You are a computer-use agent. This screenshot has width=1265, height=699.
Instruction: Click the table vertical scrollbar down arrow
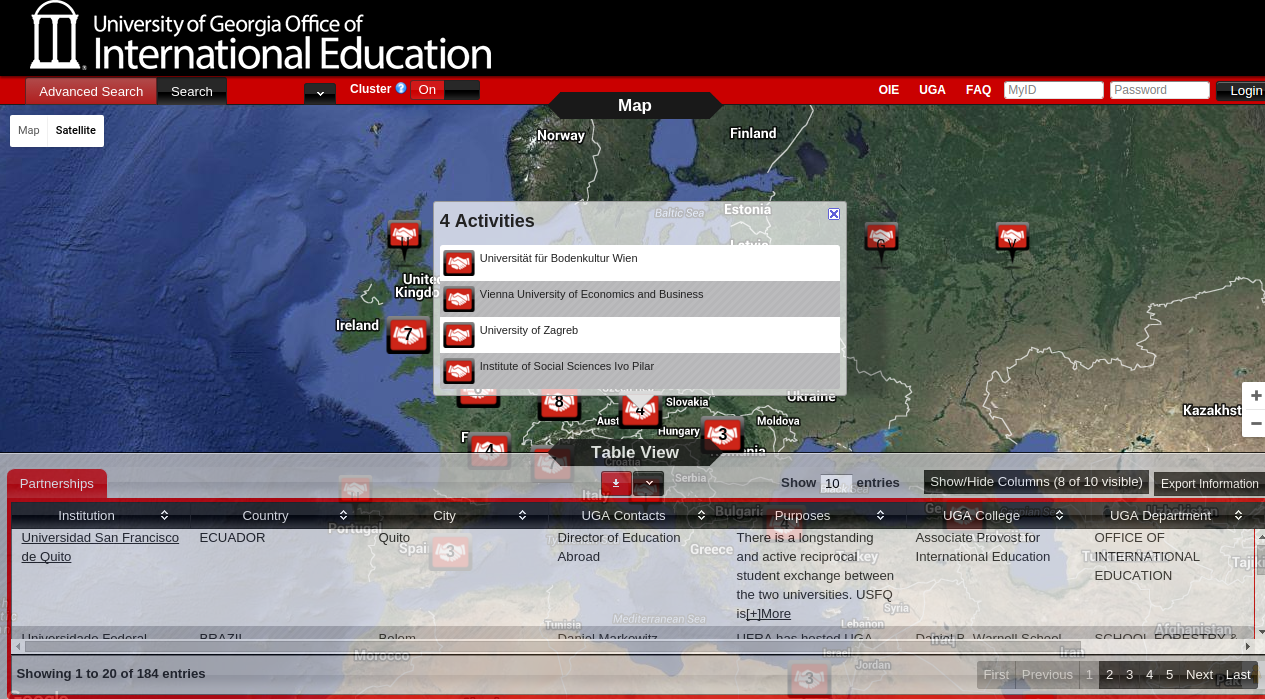click(1260, 632)
